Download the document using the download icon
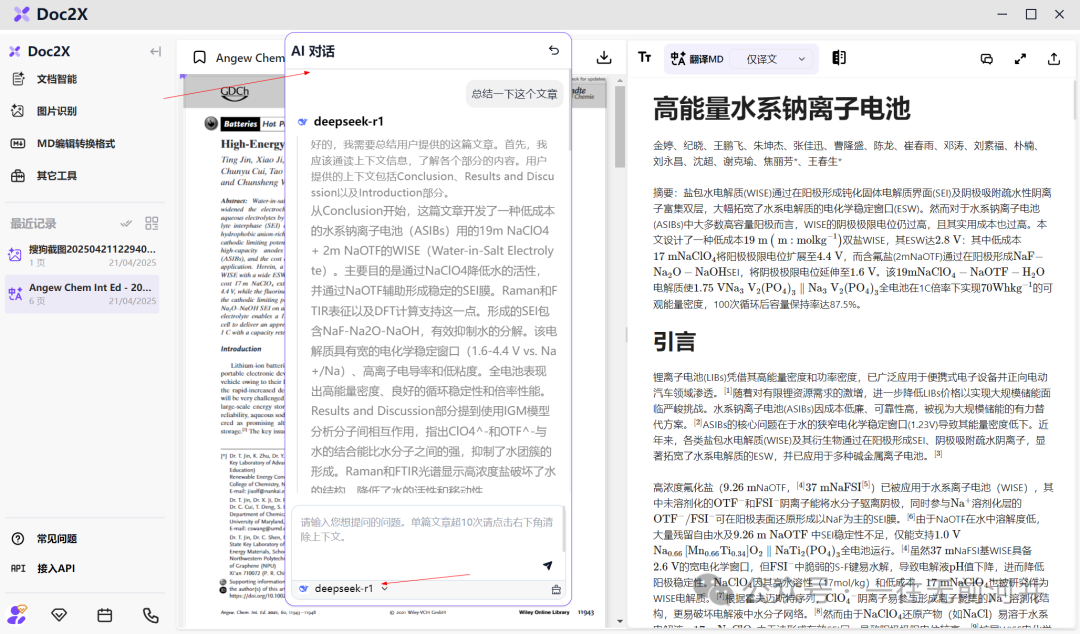Viewport: 1080px width, 634px height. (604, 58)
